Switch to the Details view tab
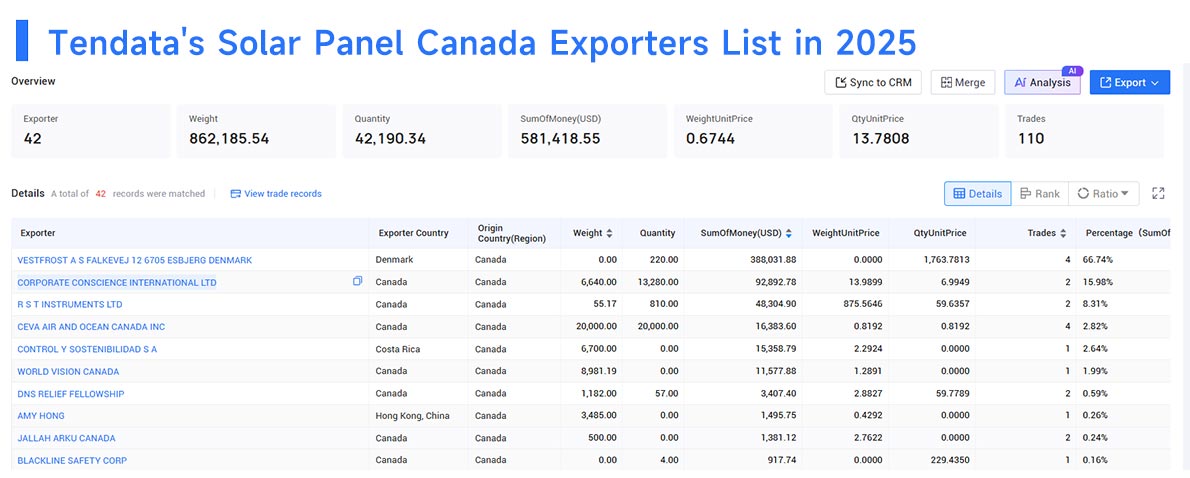This screenshot has height=478, width=1190. [x=978, y=193]
